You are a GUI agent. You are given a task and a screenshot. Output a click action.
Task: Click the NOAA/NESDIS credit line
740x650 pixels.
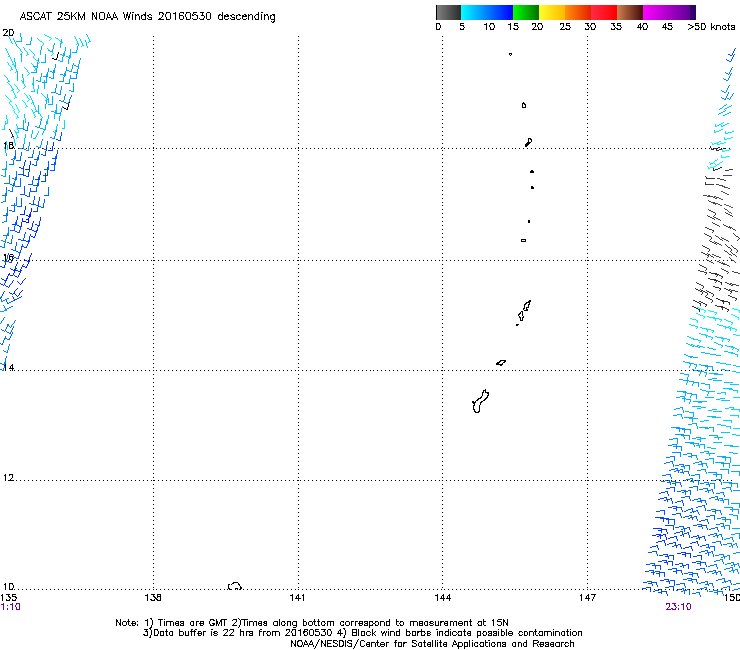click(432, 643)
